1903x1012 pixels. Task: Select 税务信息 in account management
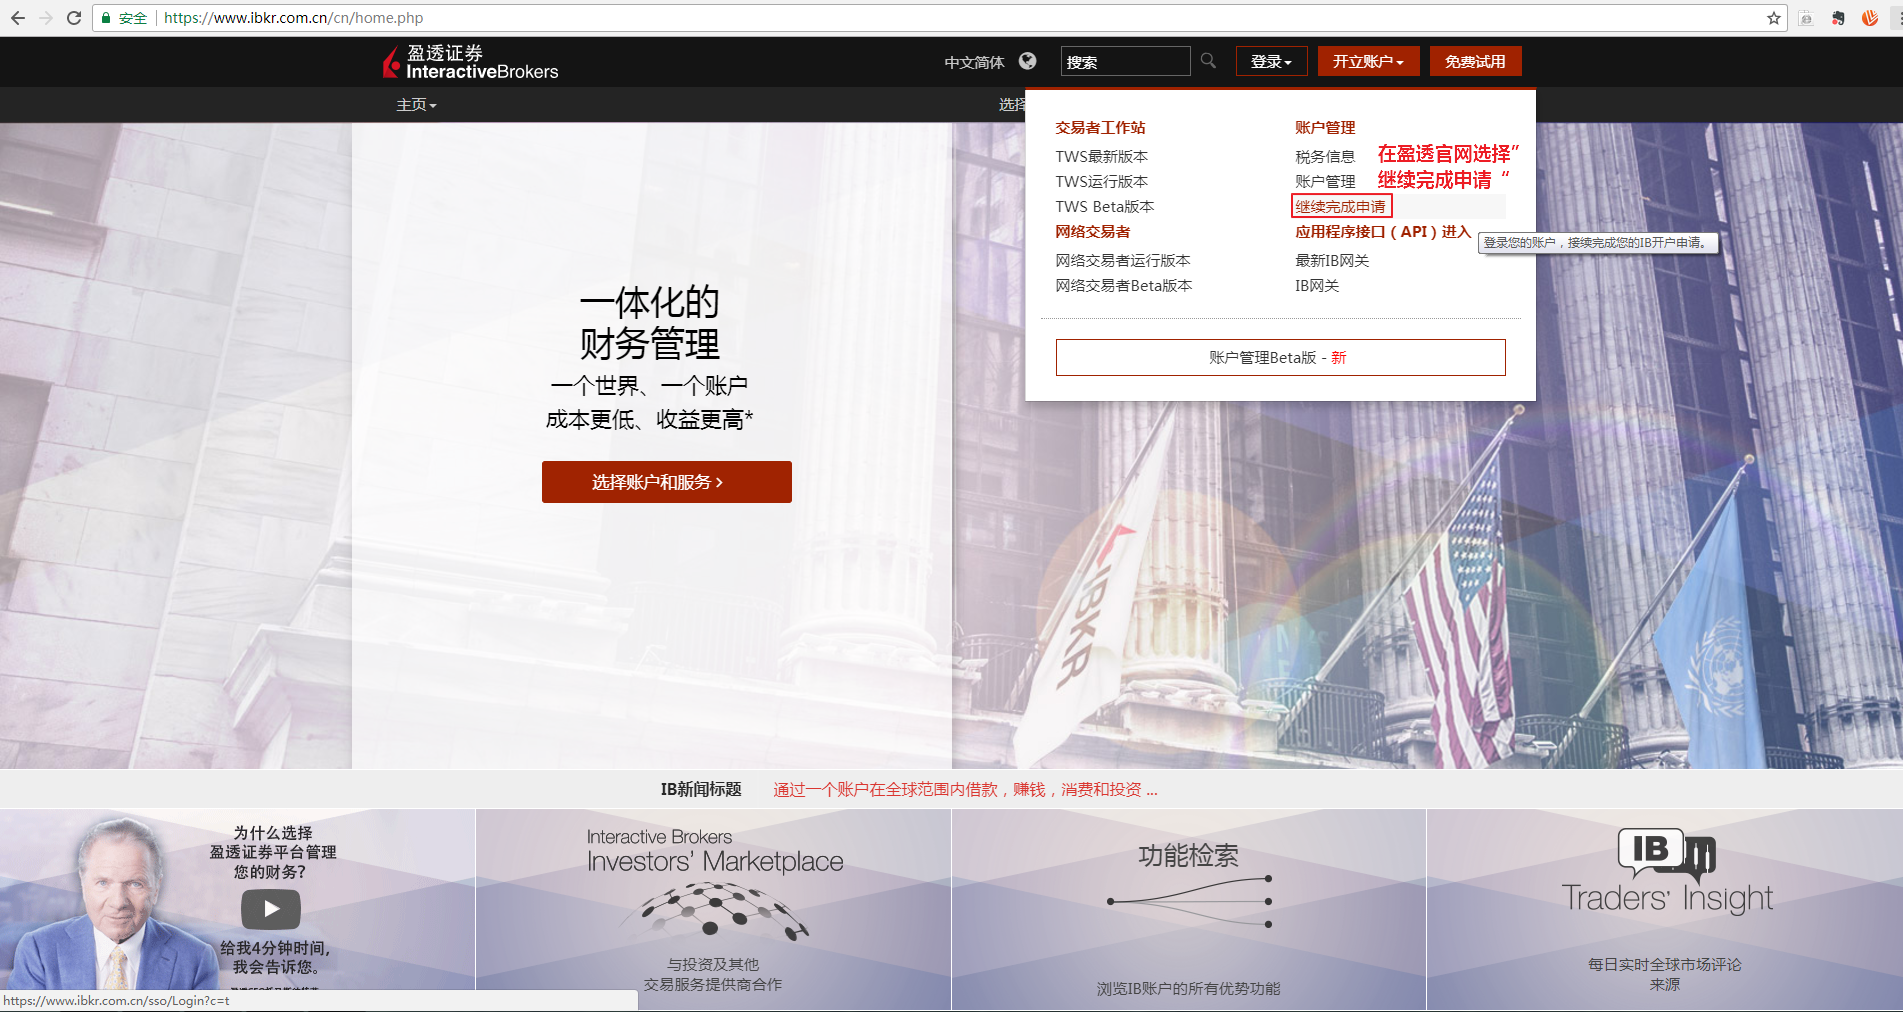click(x=1325, y=156)
